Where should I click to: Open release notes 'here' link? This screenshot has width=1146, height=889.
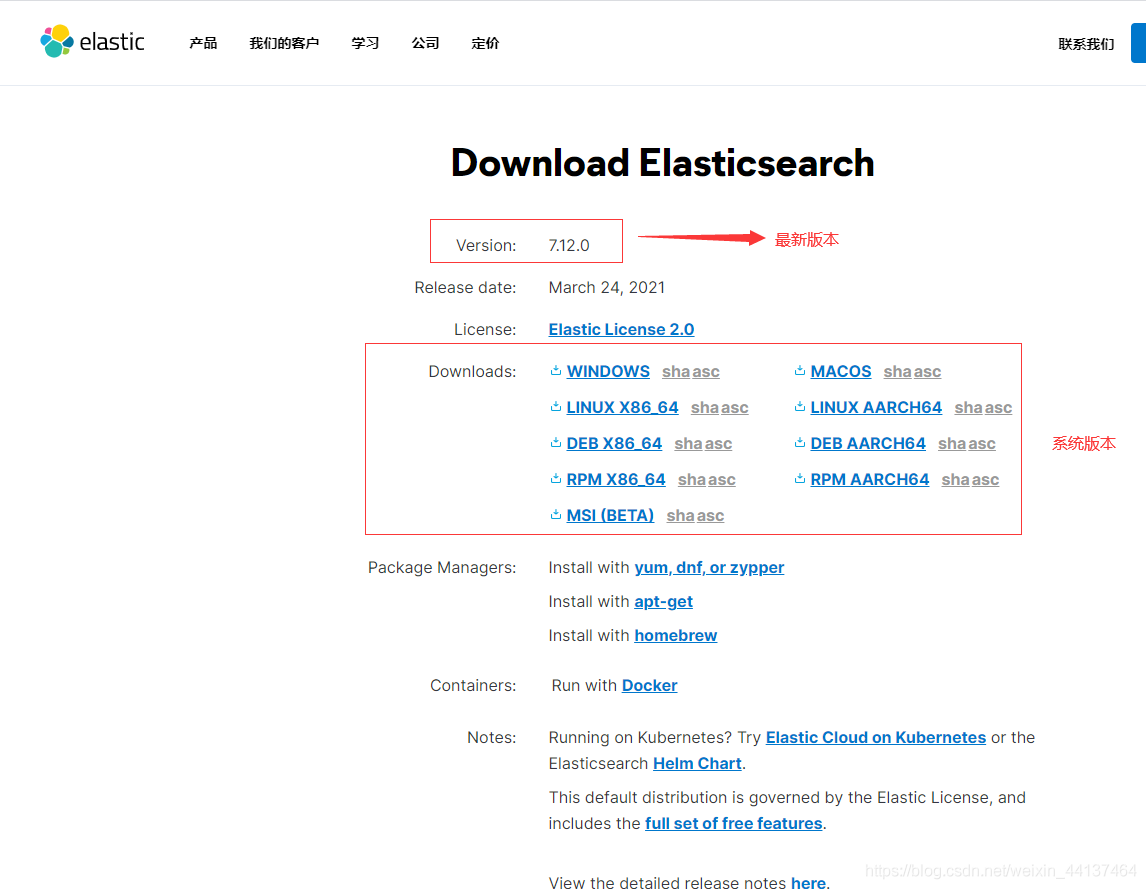pyautogui.click(x=808, y=882)
